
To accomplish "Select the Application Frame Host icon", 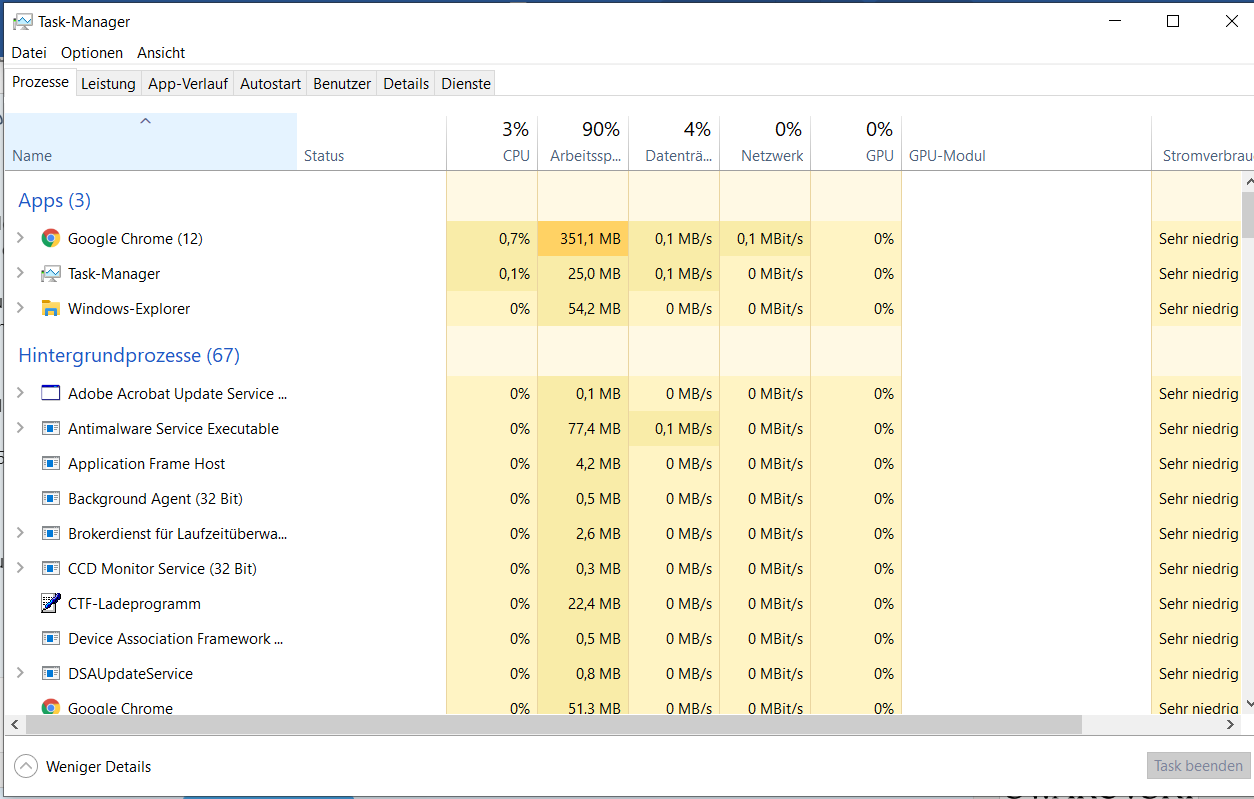I will (50, 463).
